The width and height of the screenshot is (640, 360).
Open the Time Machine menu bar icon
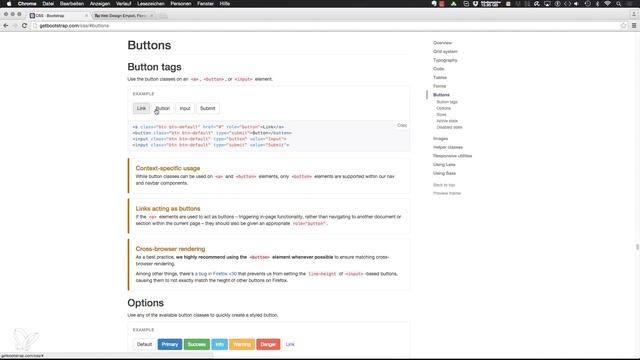click(x=587, y=4)
